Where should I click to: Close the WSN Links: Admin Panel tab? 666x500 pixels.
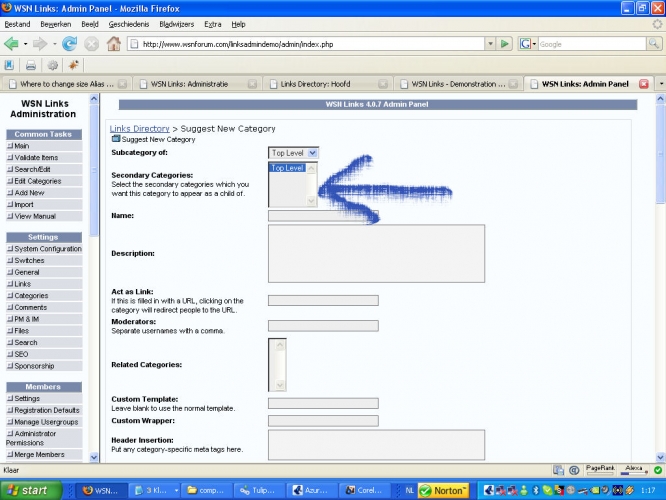643,84
